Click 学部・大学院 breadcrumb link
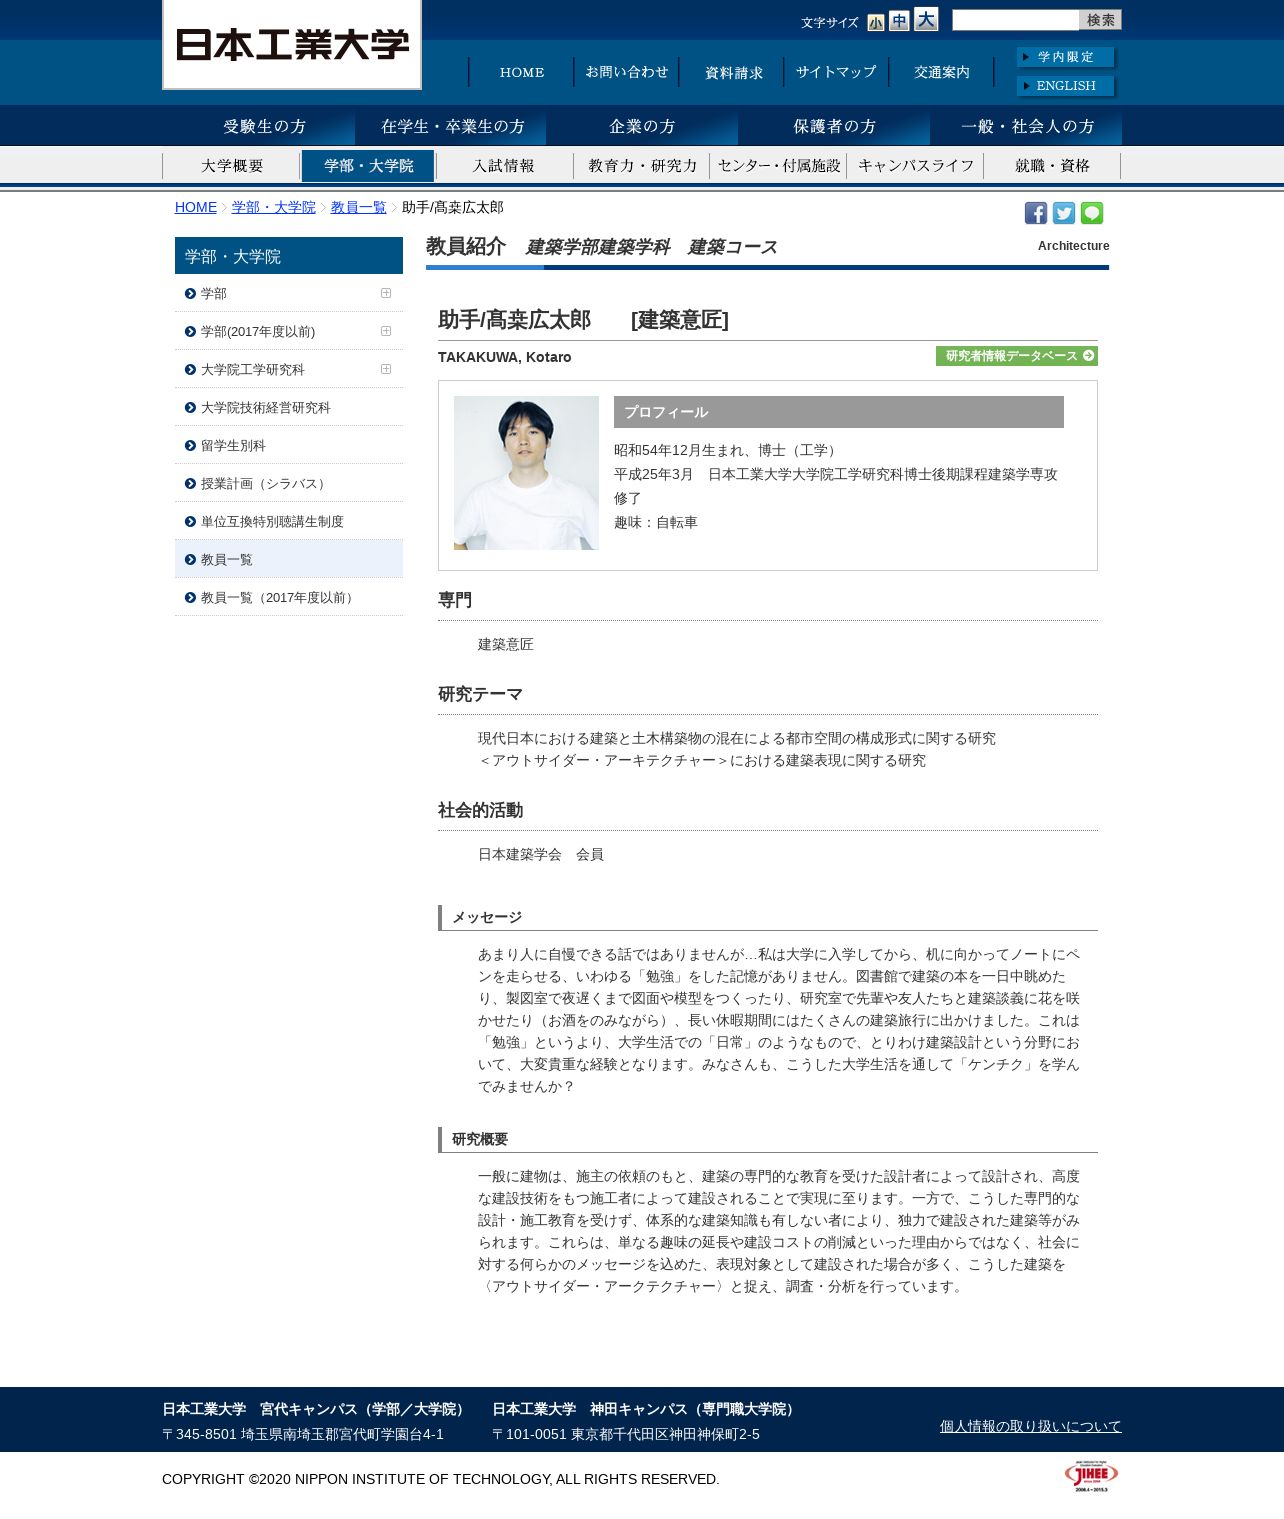1284x1519 pixels. [x=274, y=207]
